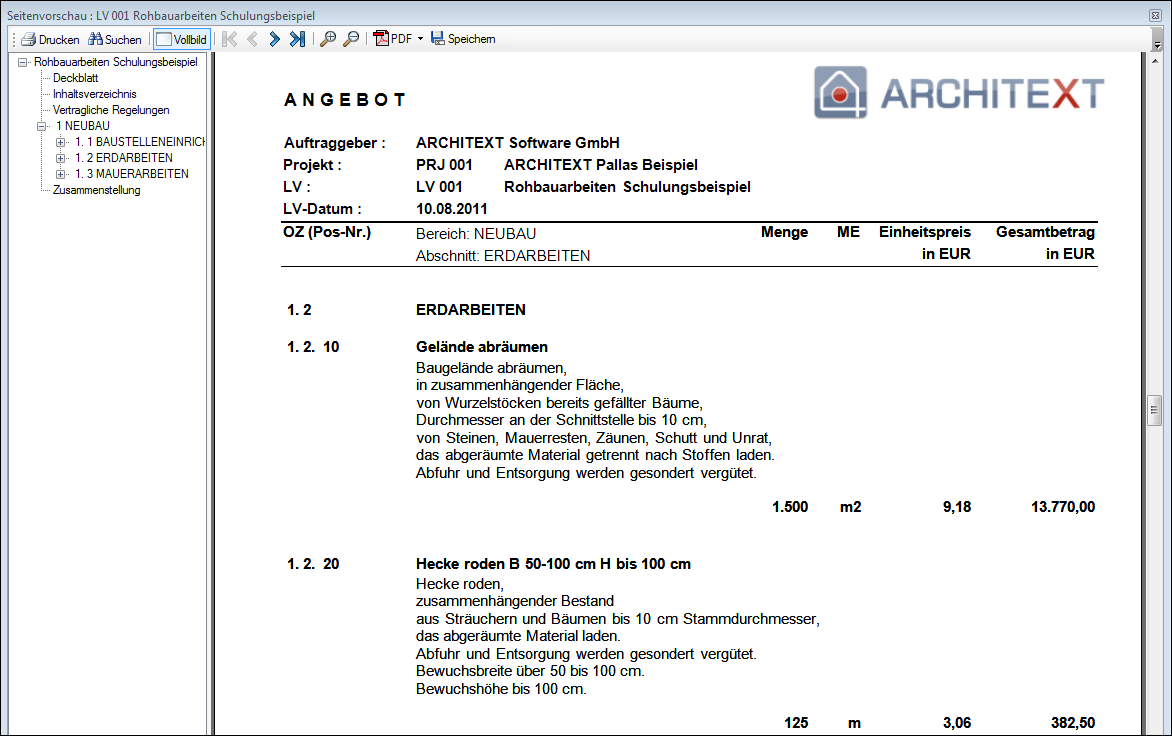Image resolution: width=1172 pixels, height=736 pixels.
Task: Expand the 1. 2 ERDARBEITEN node
Action: (61, 158)
